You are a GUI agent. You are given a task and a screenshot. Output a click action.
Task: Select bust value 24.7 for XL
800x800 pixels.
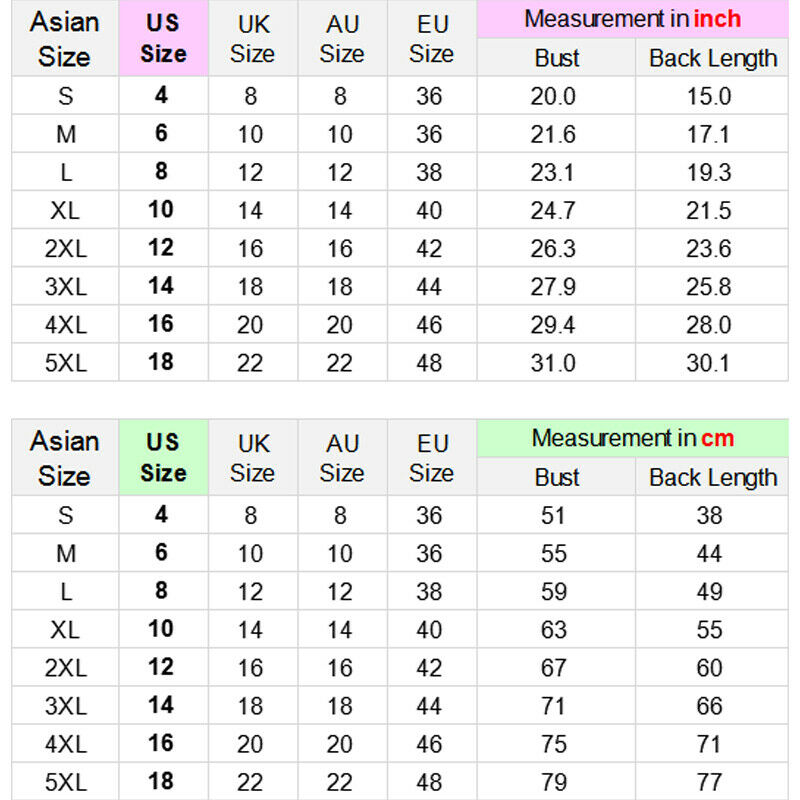[x=553, y=210]
